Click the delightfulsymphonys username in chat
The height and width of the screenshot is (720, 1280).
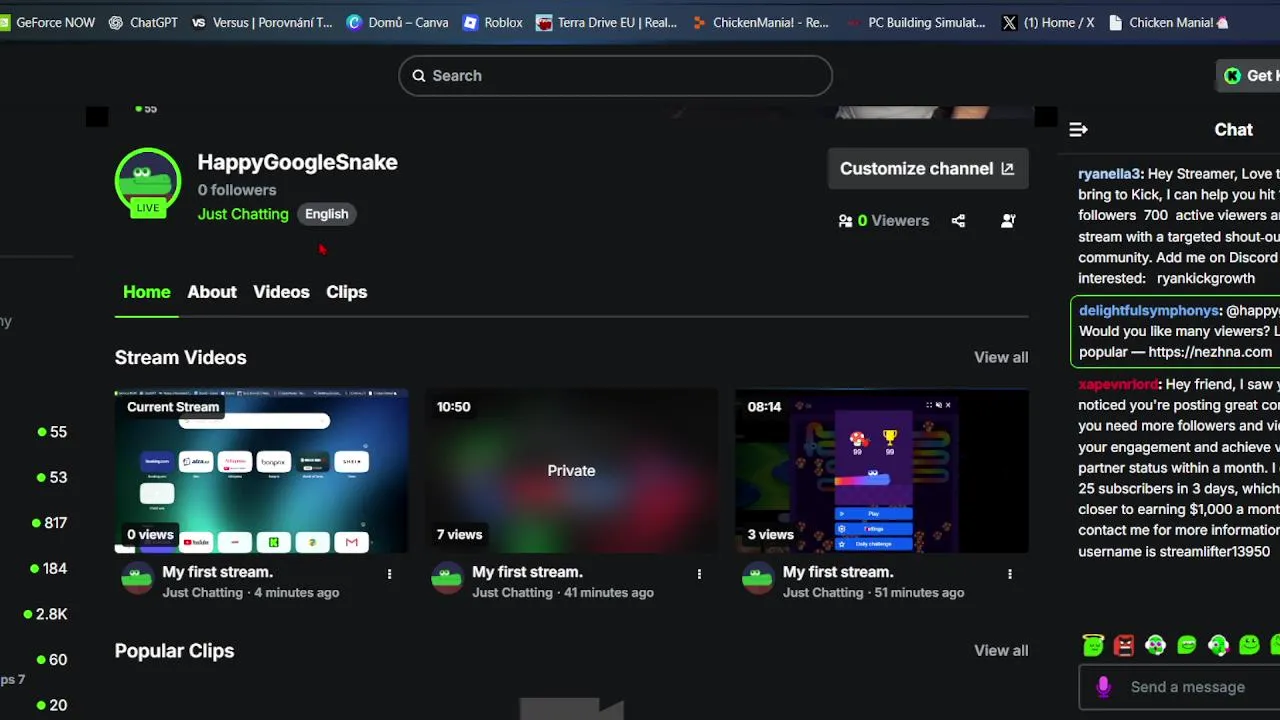(x=1149, y=311)
